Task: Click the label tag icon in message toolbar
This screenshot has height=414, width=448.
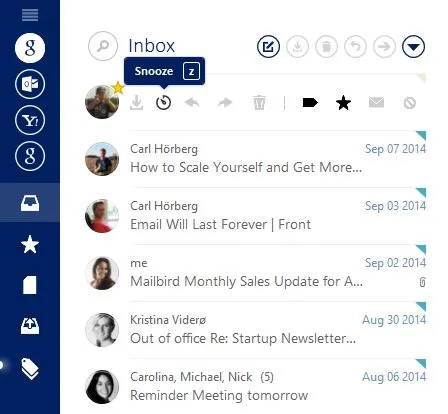Action: click(x=310, y=103)
